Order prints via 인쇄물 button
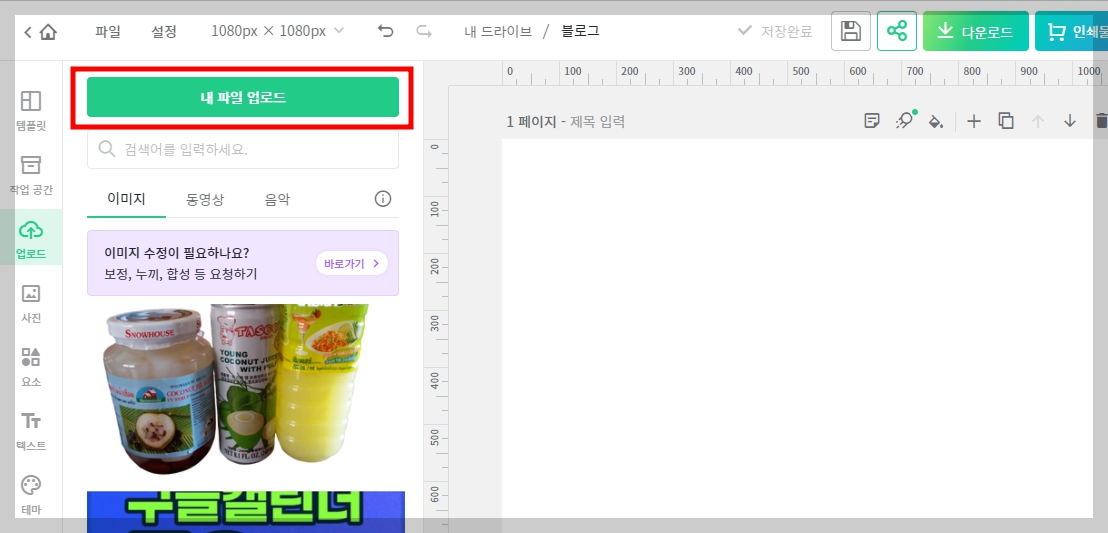This screenshot has height=533, width=1108. click(1072, 31)
